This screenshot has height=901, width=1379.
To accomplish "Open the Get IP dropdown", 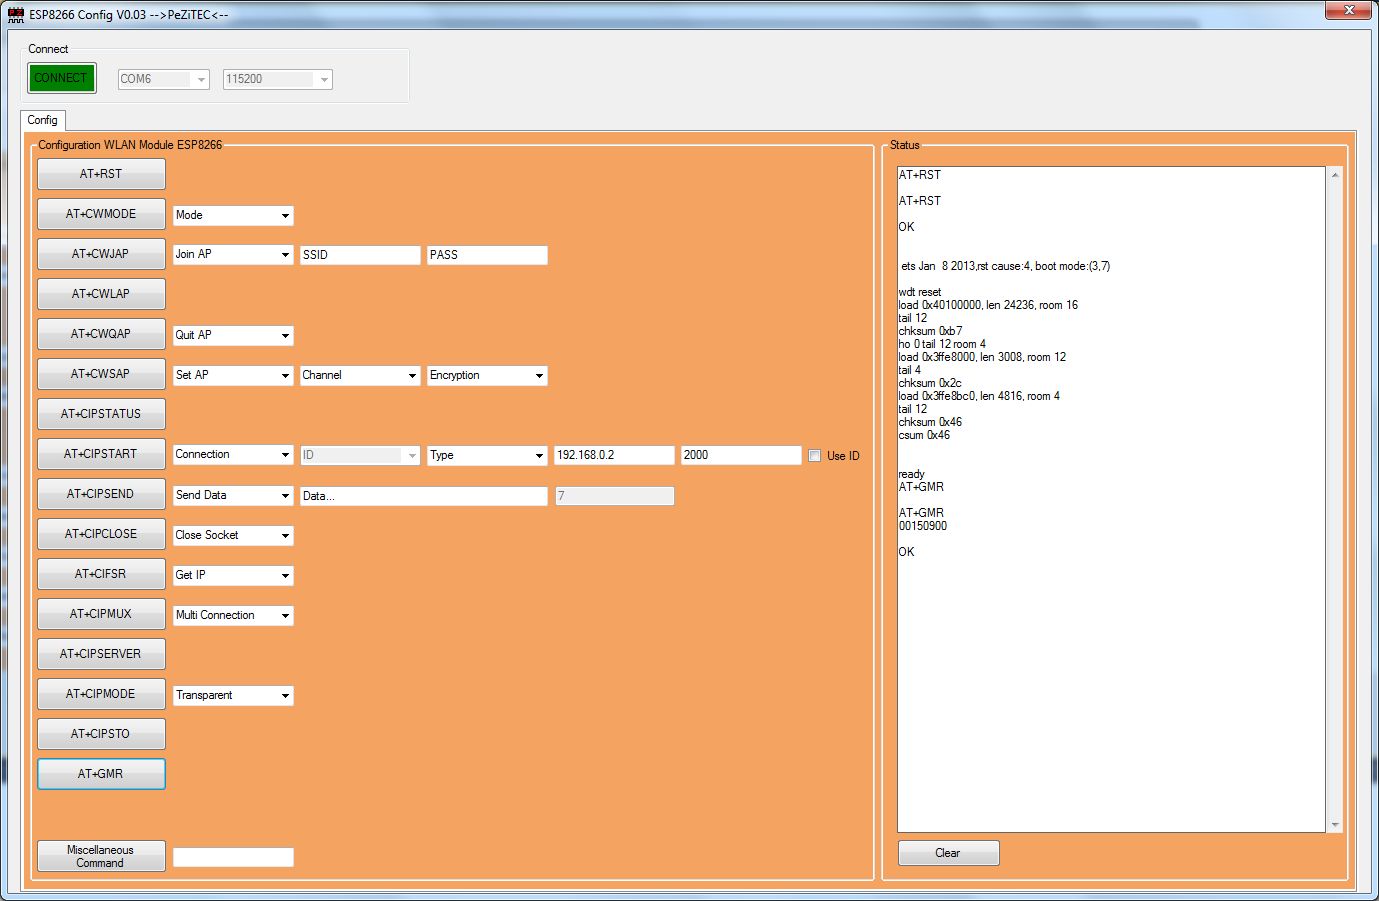I will click(233, 575).
